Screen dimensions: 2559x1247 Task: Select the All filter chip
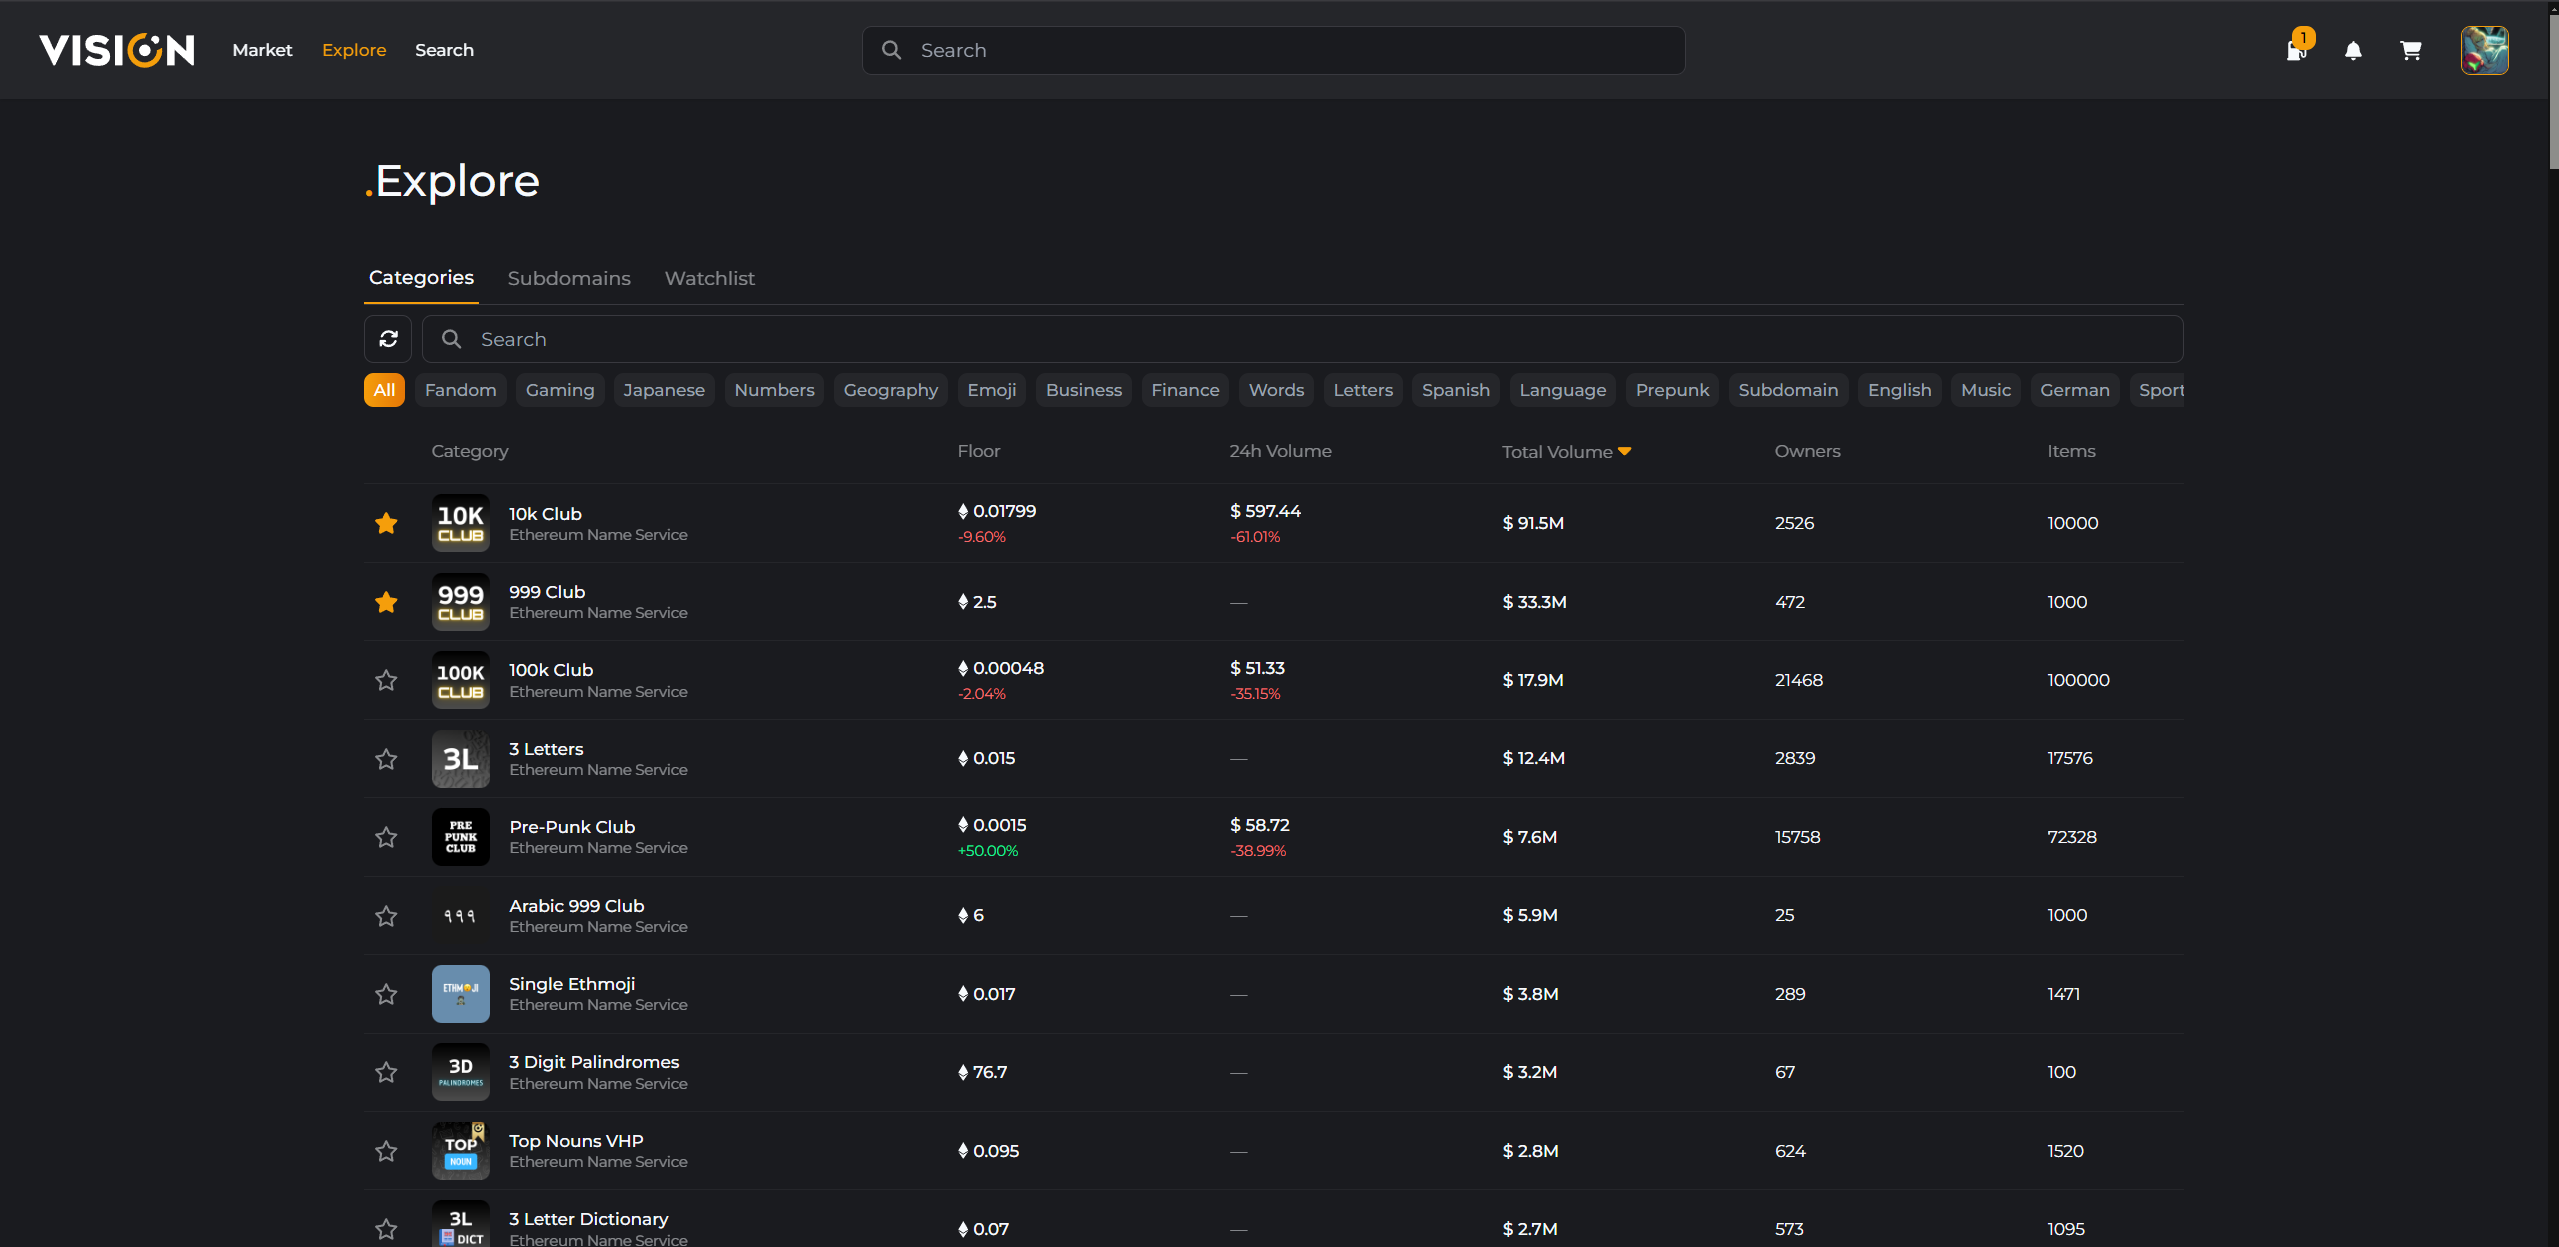point(384,390)
